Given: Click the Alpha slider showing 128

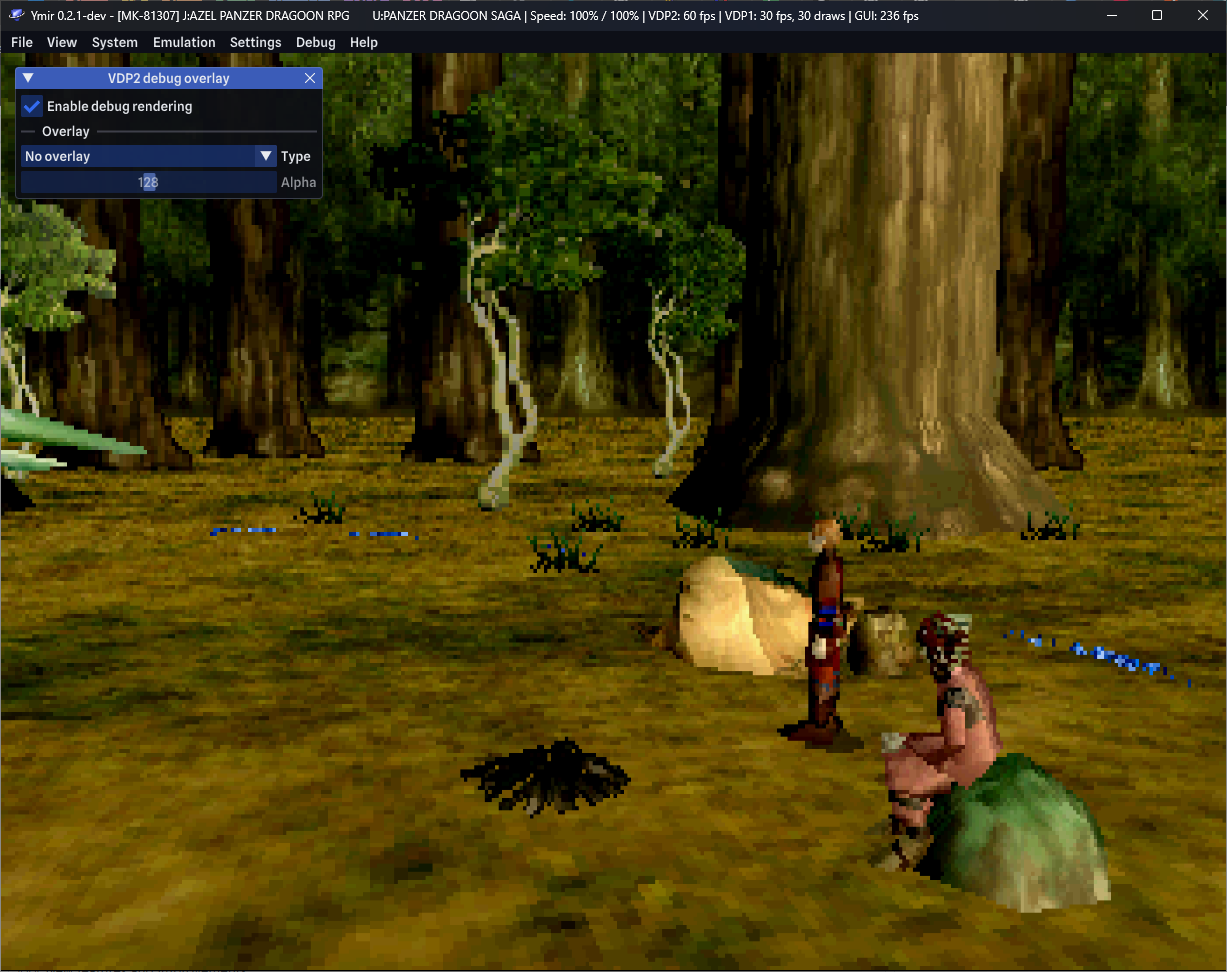Looking at the screenshot, I should pos(148,182).
